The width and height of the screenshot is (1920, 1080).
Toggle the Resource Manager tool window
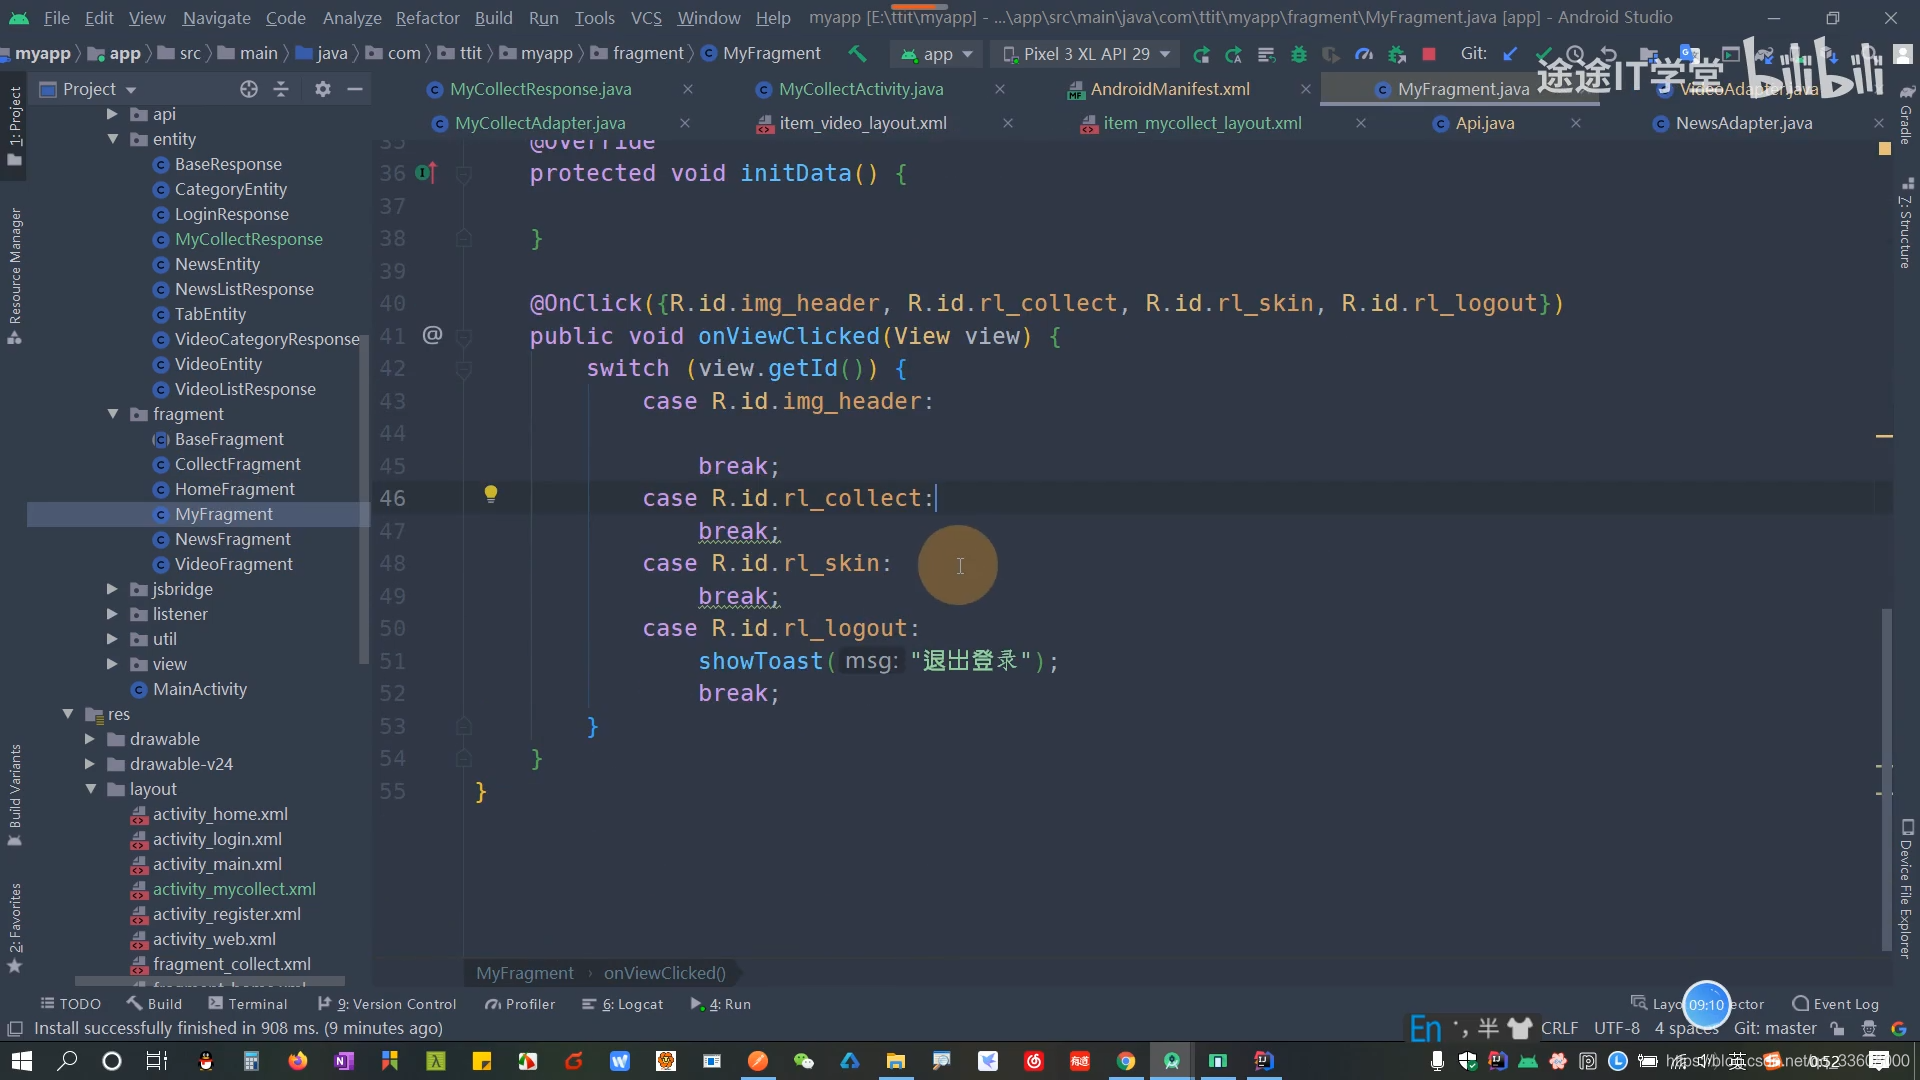(x=14, y=276)
